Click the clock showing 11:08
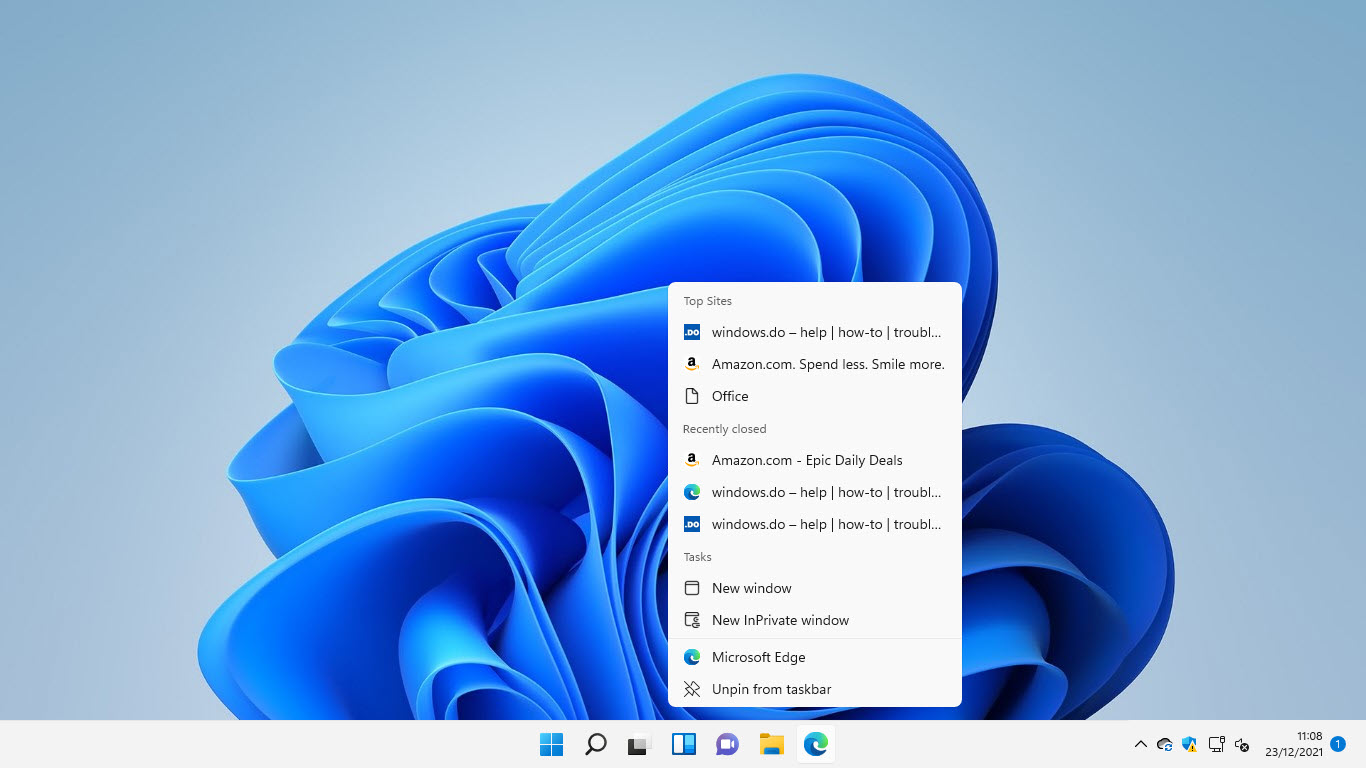 1294,744
